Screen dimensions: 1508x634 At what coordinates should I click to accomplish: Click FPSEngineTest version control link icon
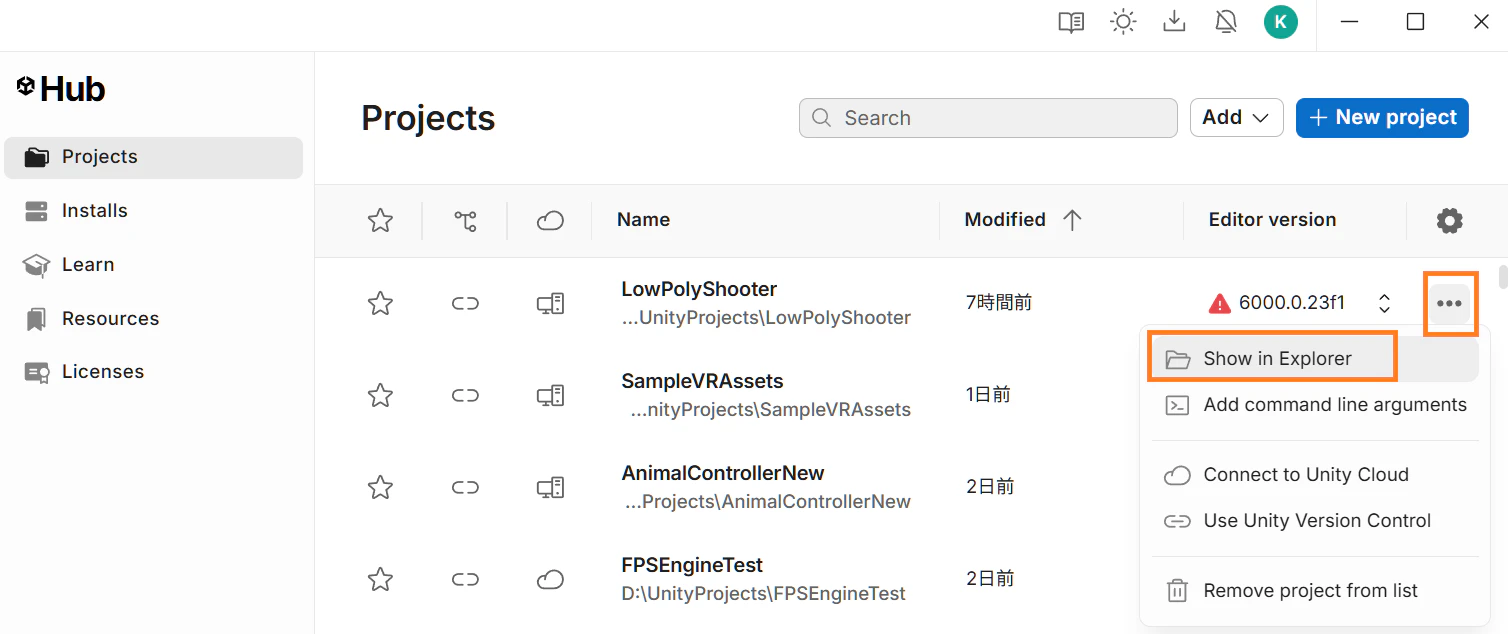coord(465,579)
